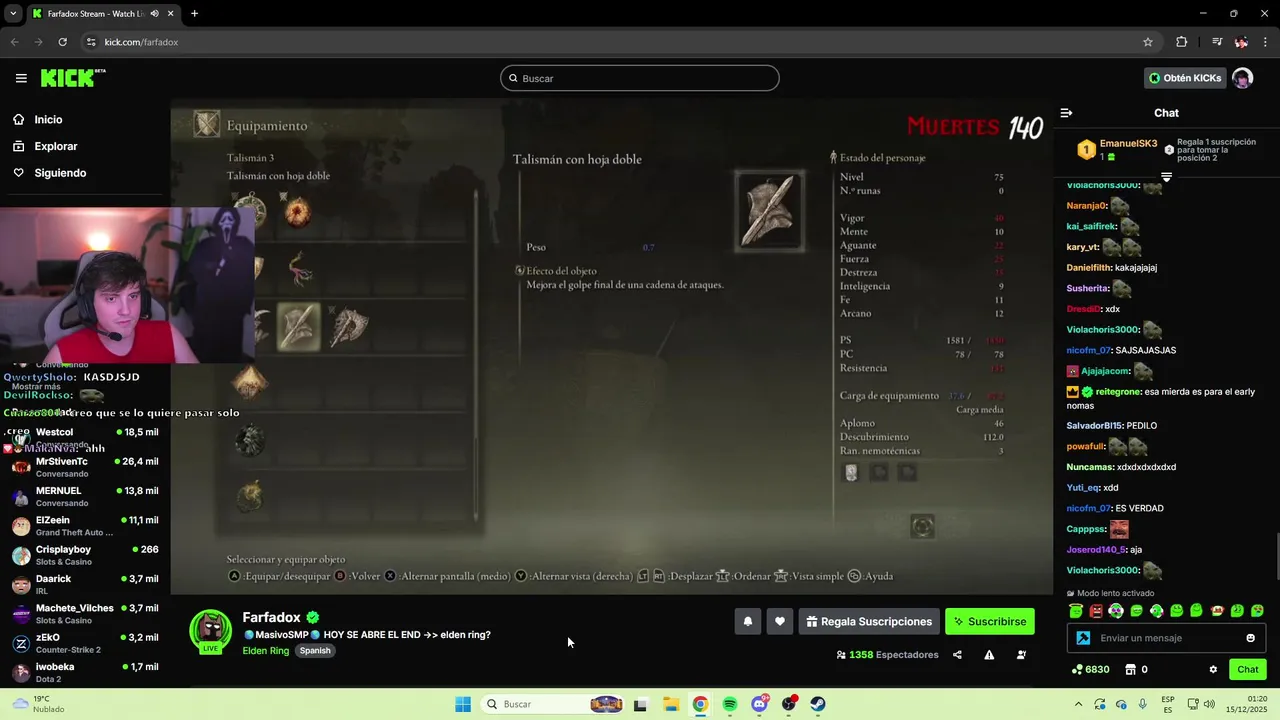This screenshot has height=720, width=1280.
Task: Open the Kick hamburger menu
Action: point(21,78)
